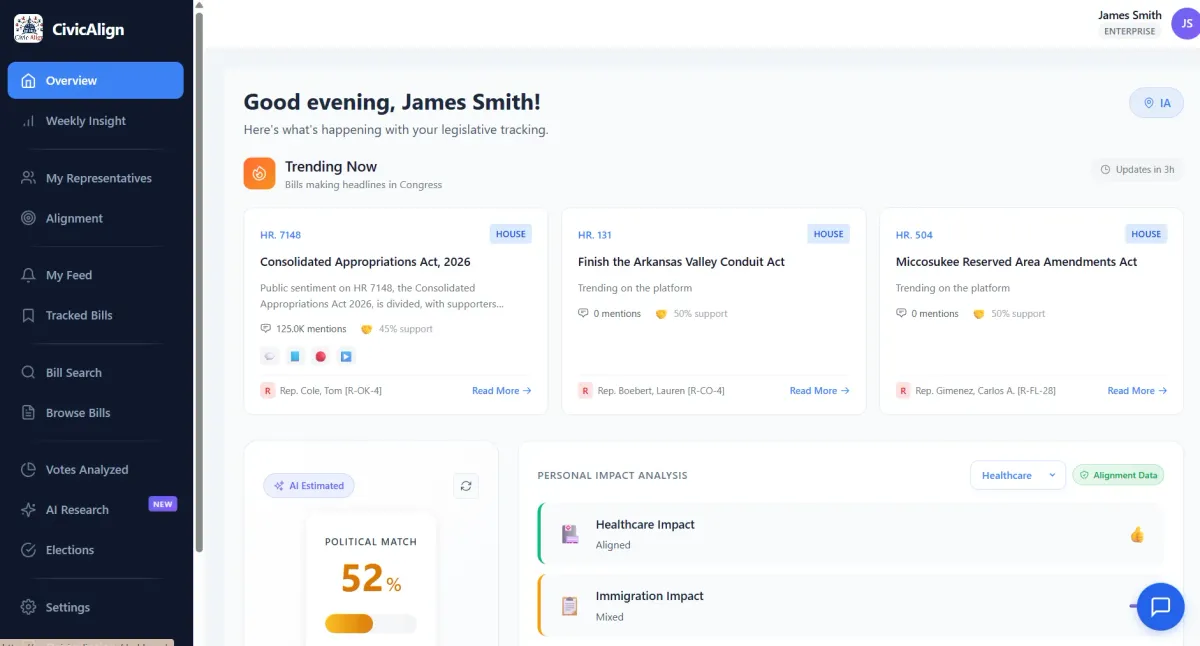Select Tracked Bills from sidebar
This screenshot has width=1200, height=646.
pos(79,315)
